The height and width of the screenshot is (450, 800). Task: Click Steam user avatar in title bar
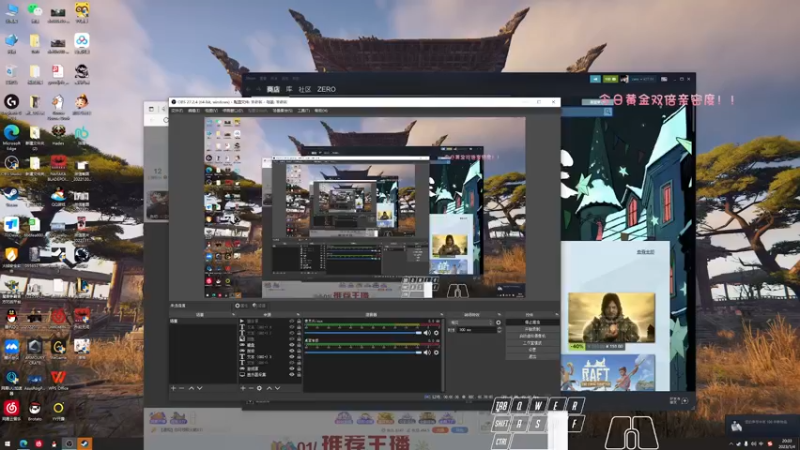[624, 79]
